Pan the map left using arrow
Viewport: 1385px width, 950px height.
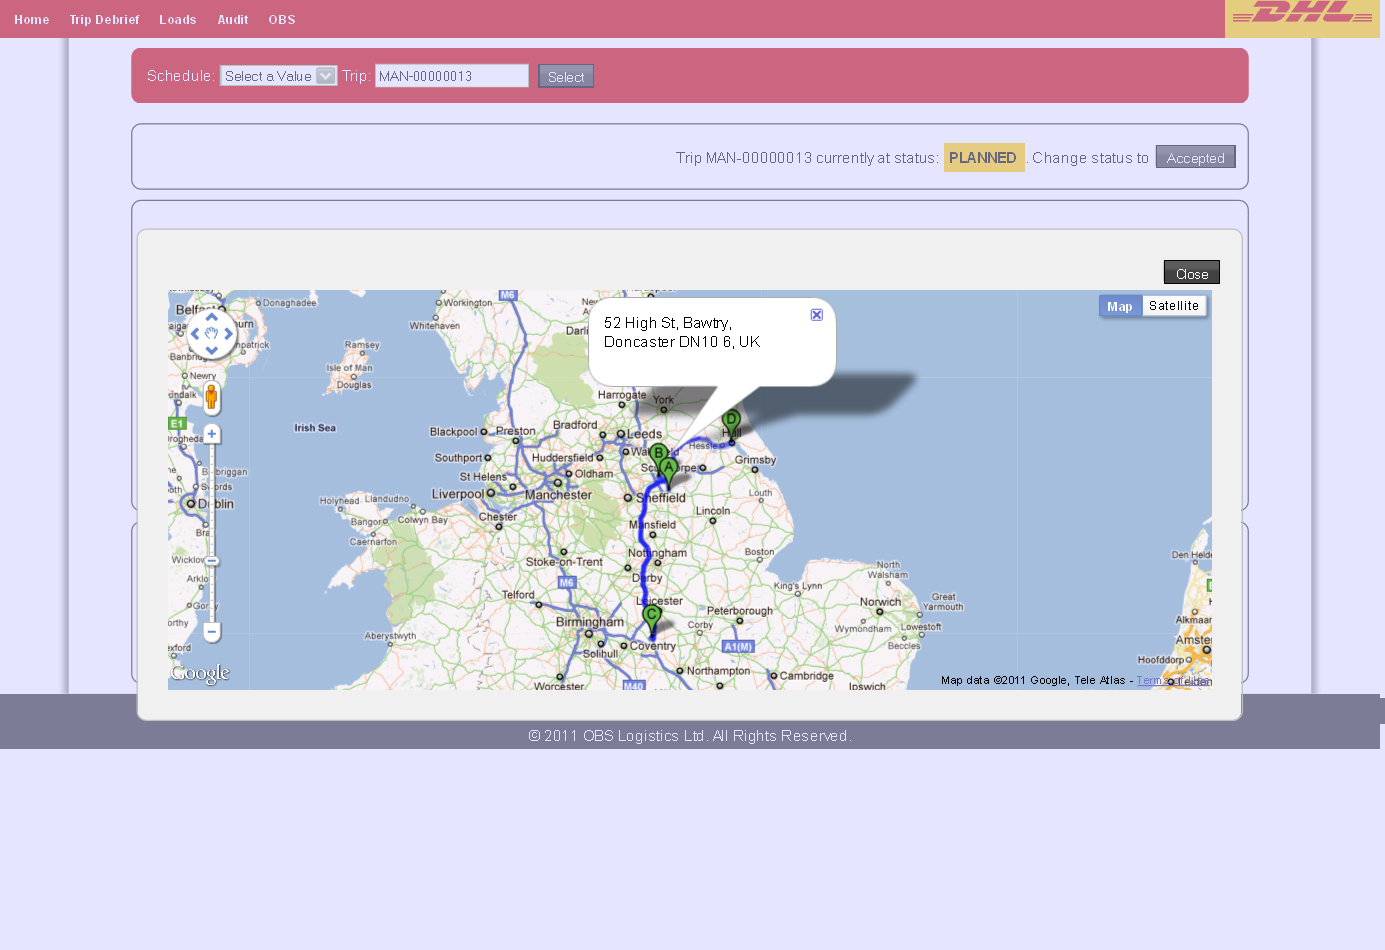coord(195,334)
